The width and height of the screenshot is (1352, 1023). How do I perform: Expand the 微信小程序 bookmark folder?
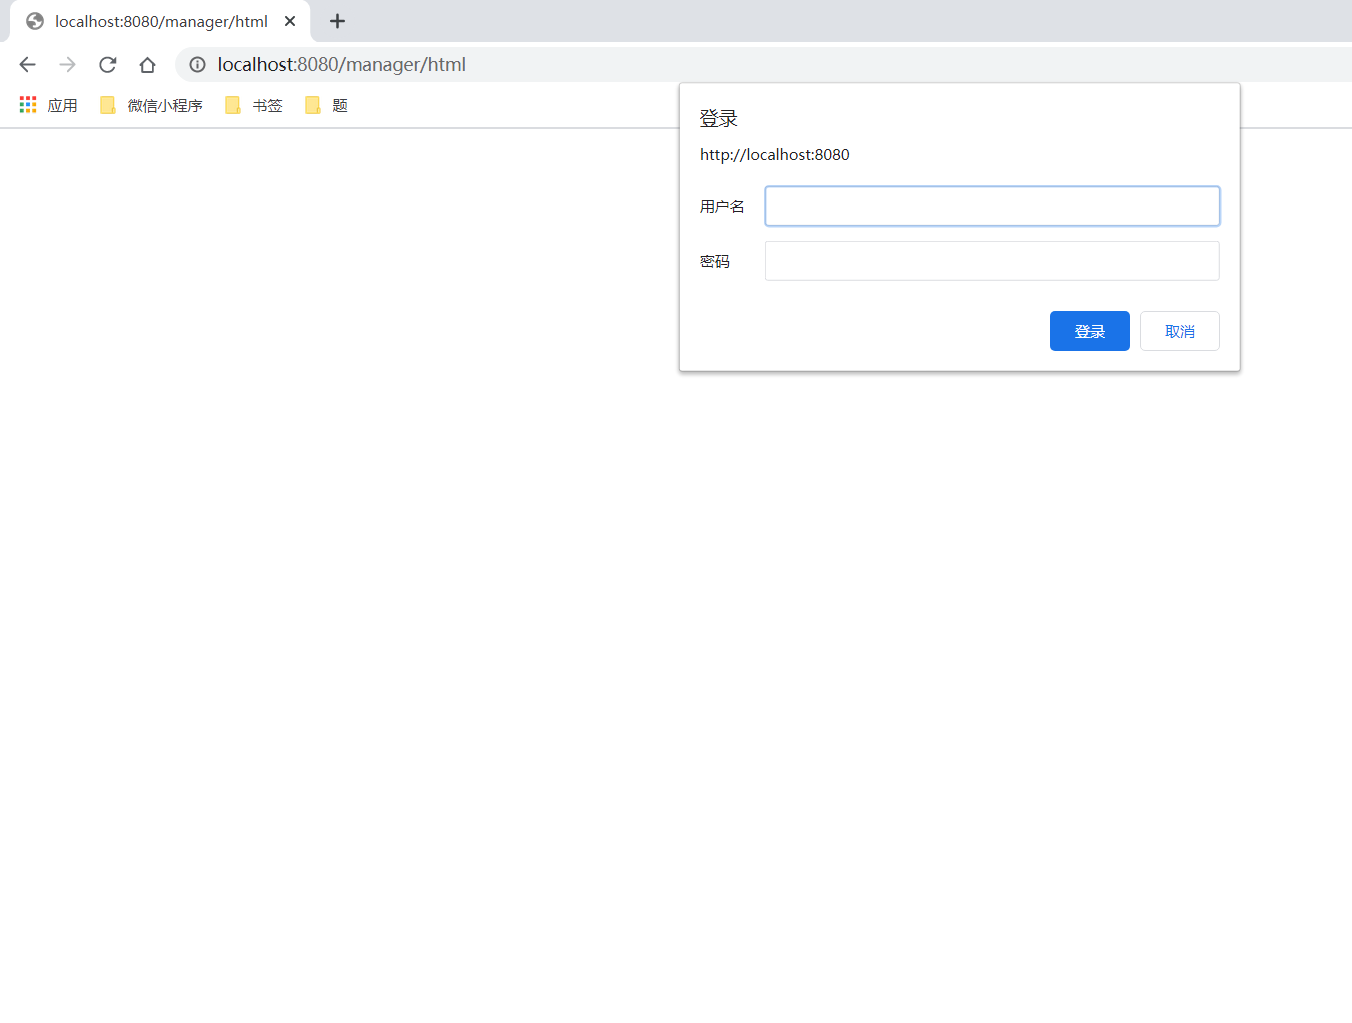pyautogui.click(x=151, y=105)
